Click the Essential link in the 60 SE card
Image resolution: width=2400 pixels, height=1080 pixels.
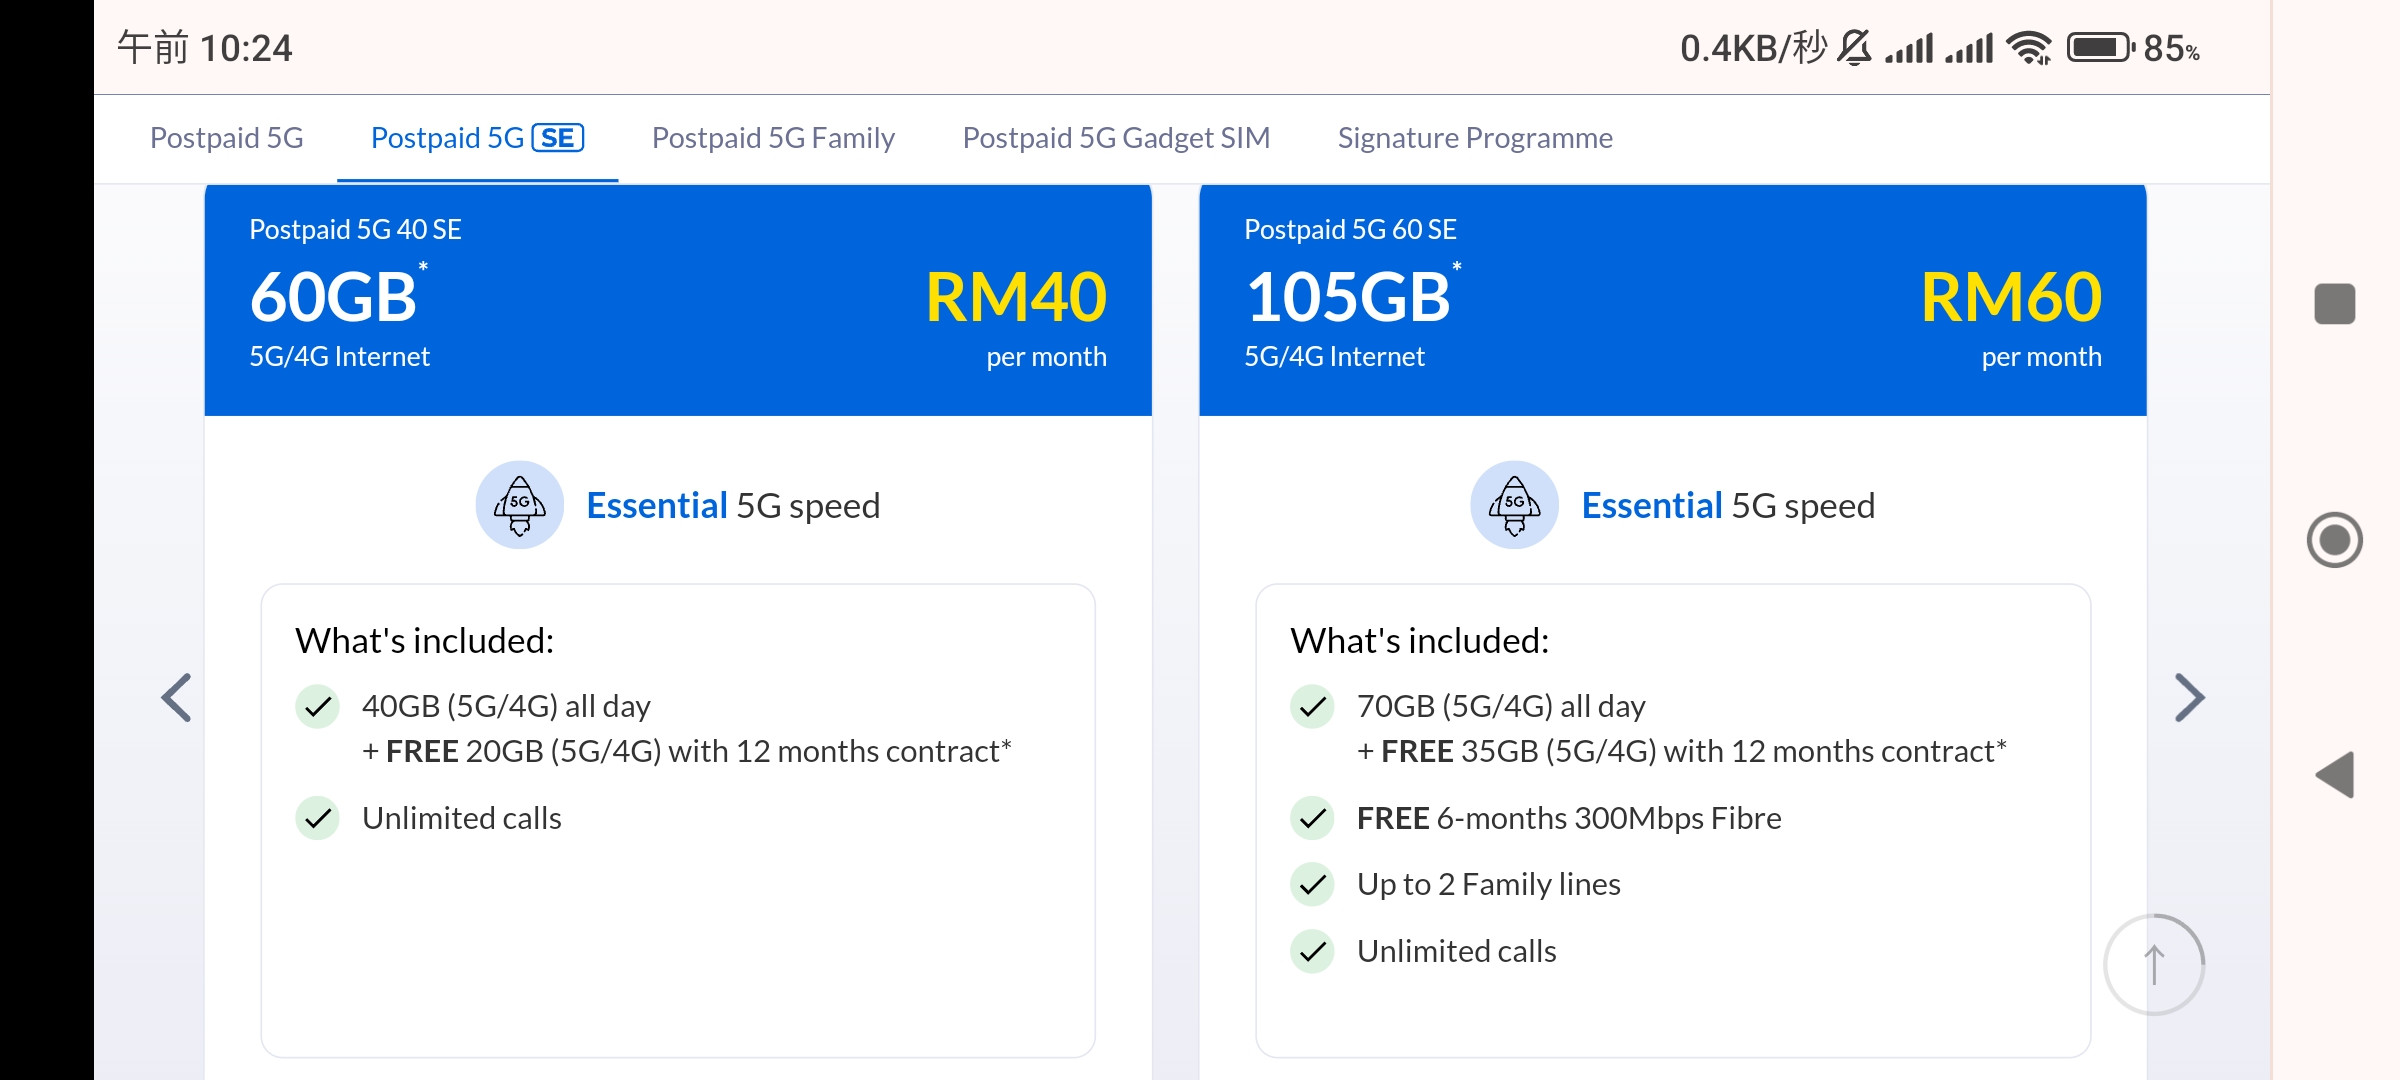1652,506
